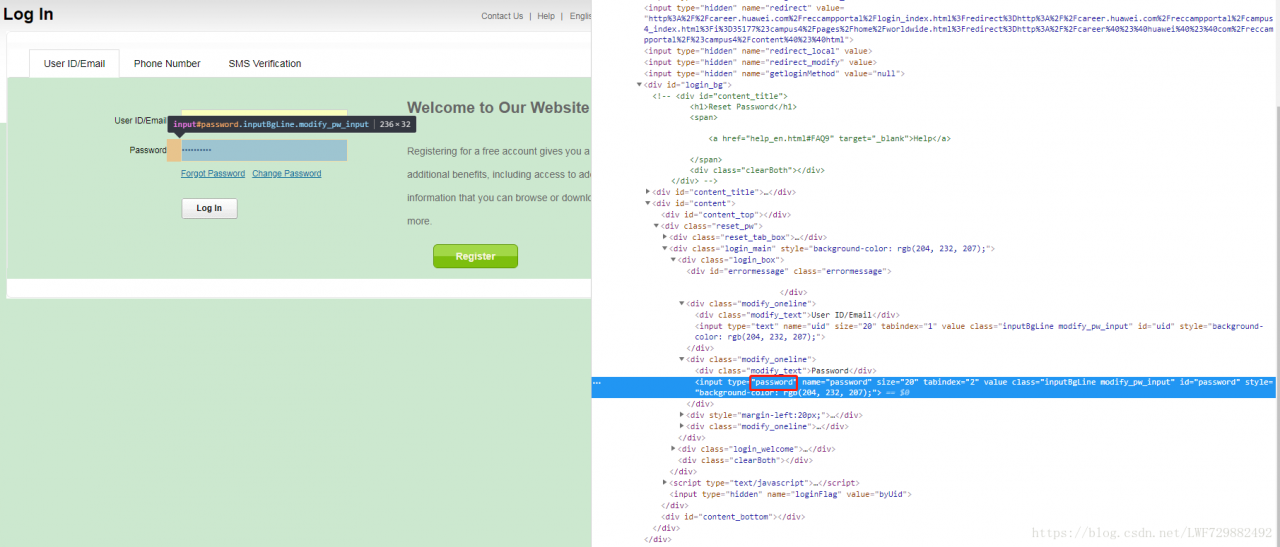This screenshot has width=1280, height=547.
Task: Select the div id="content_top" line
Action: [726, 214]
